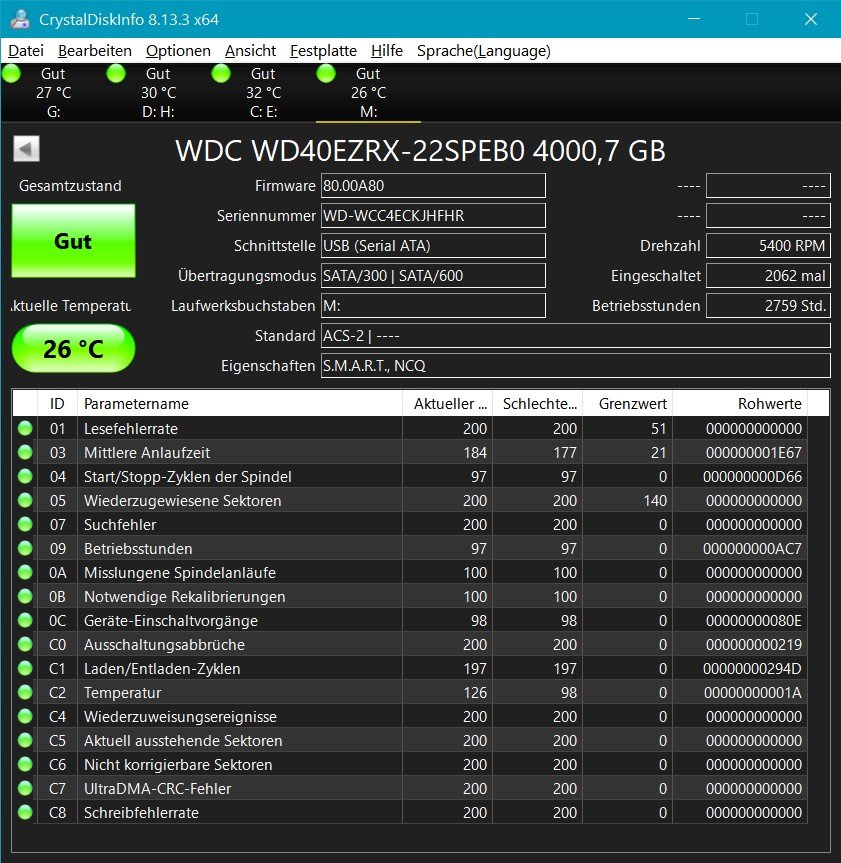
Task: Click disk title WDC WD40EZRX-22SPEB0
Action: 420,150
